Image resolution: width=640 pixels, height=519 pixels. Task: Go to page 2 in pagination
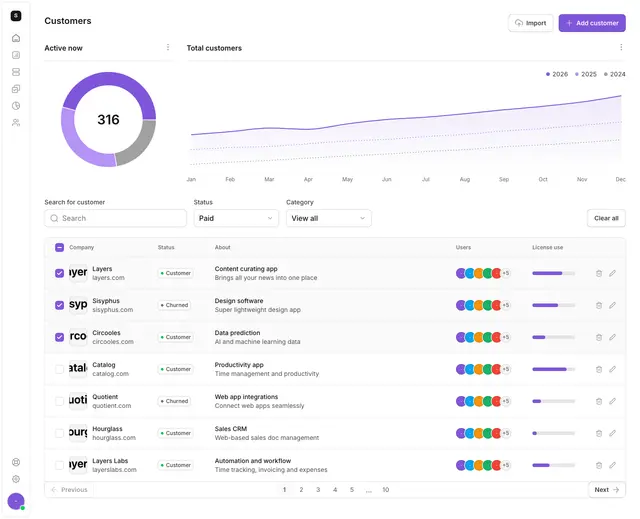(301, 490)
